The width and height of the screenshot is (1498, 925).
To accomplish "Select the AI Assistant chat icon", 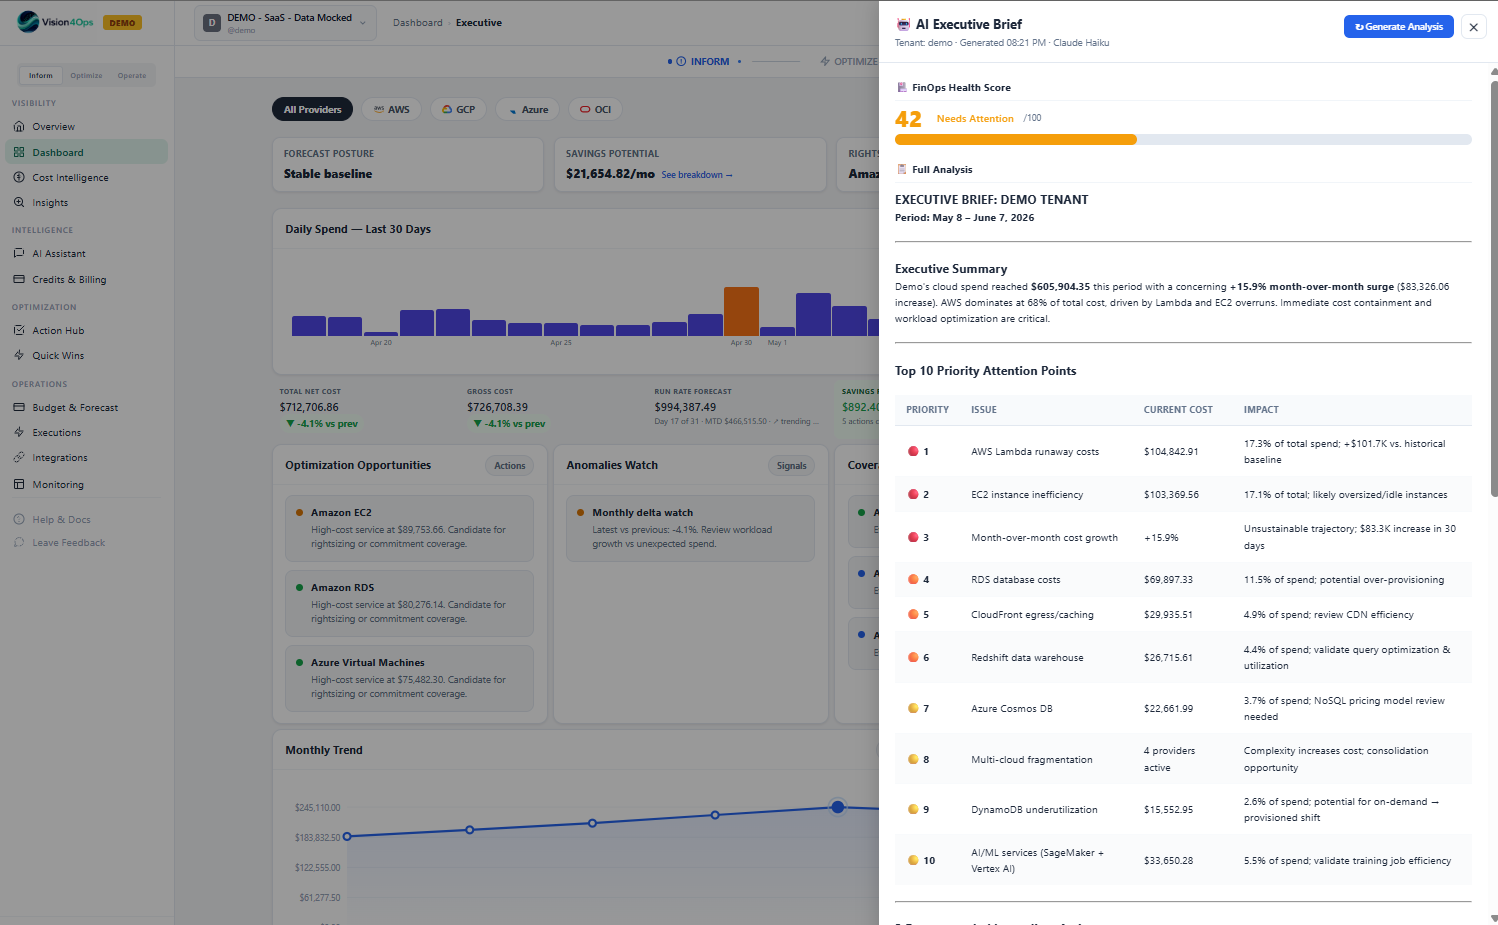I will click(x=19, y=254).
